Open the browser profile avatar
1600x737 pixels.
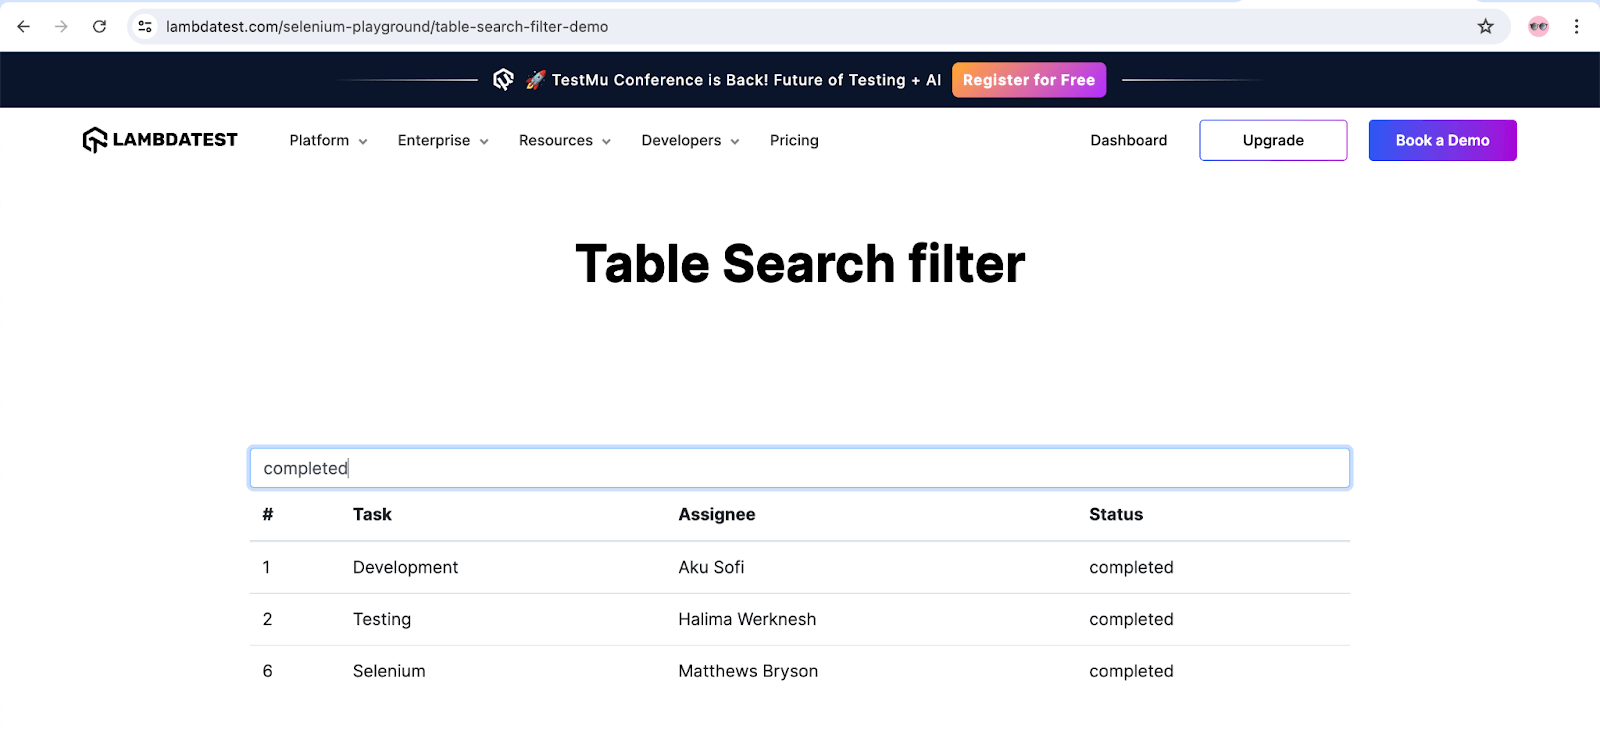coord(1538,27)
